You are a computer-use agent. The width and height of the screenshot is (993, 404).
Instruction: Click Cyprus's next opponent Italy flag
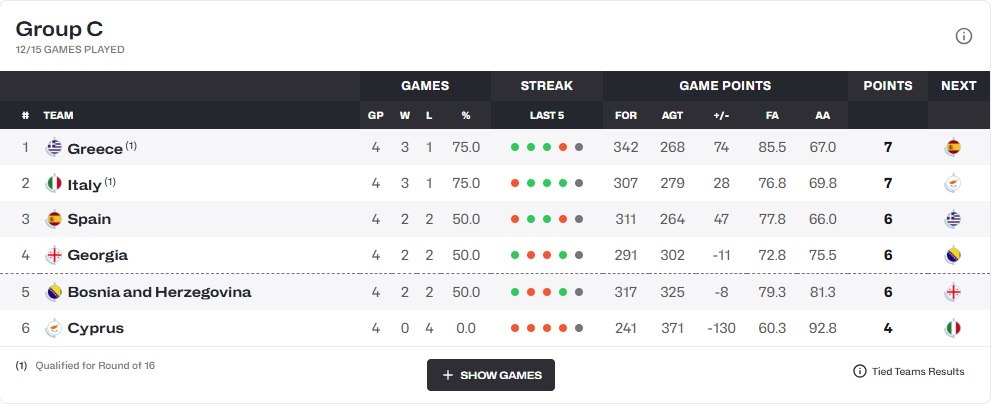953,328
